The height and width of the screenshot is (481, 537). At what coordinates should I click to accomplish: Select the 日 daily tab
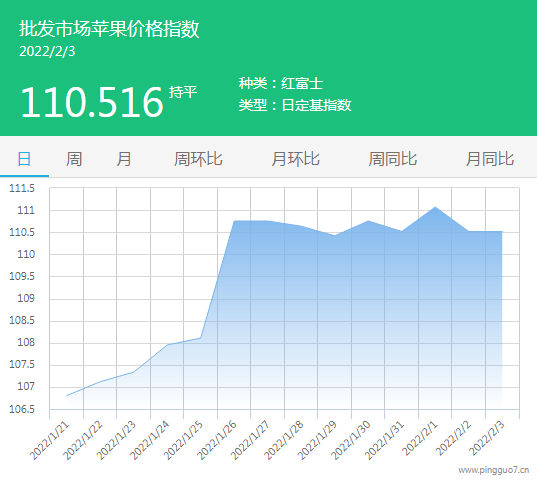[24, 159]
